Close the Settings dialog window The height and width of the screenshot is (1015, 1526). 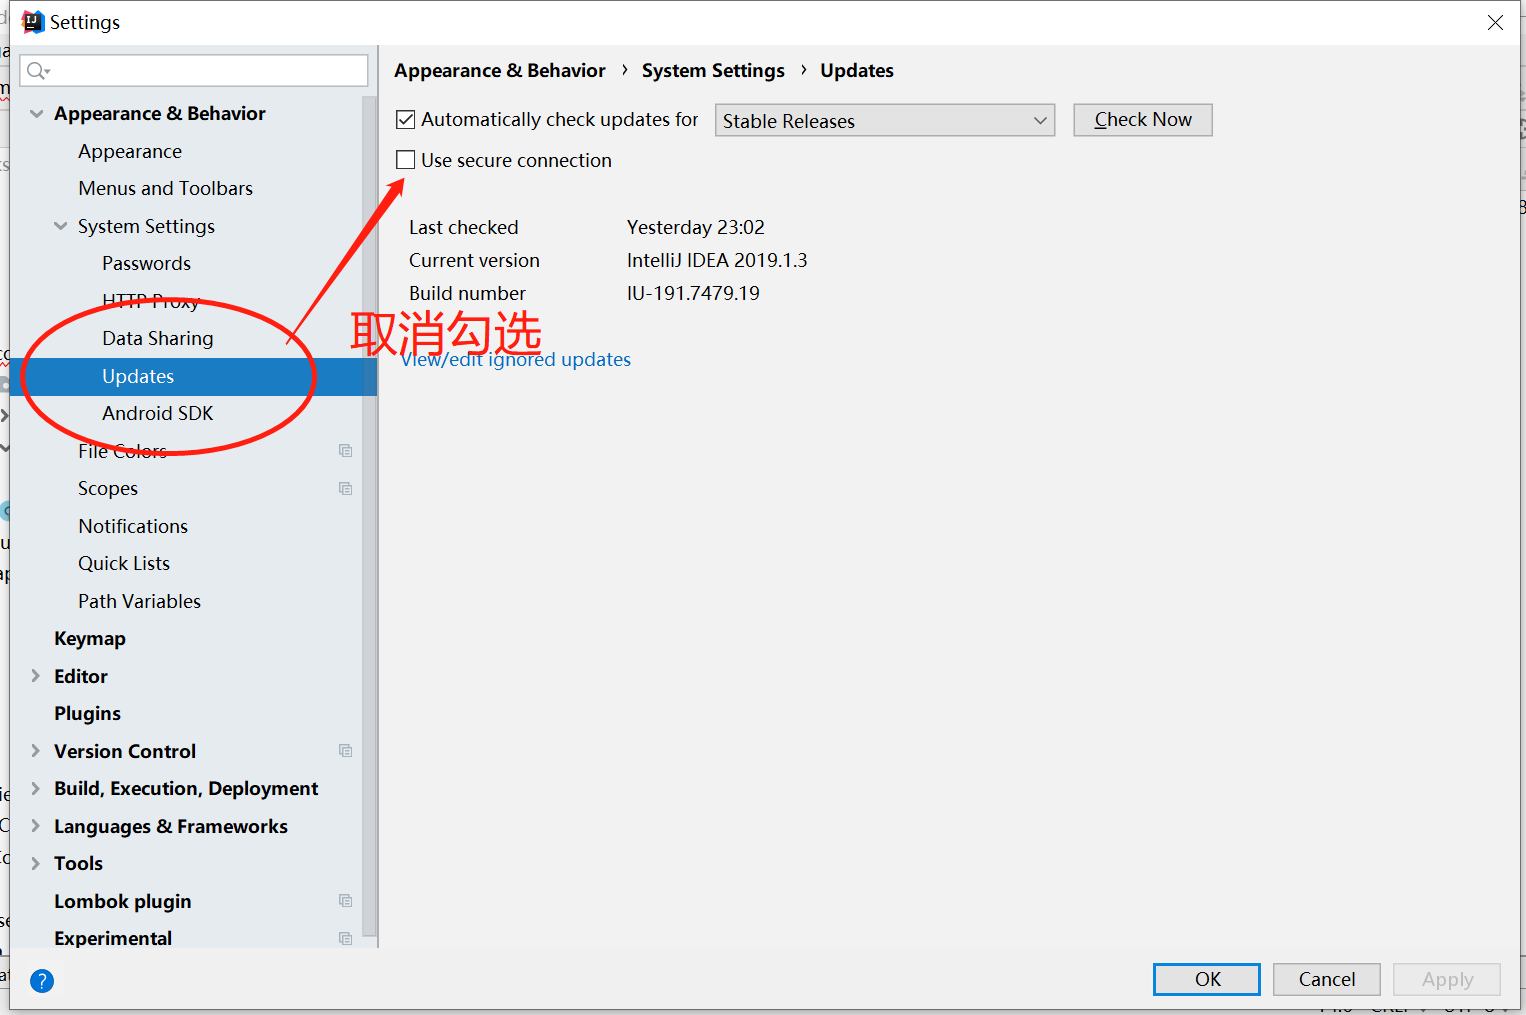tap(1495, 22)
